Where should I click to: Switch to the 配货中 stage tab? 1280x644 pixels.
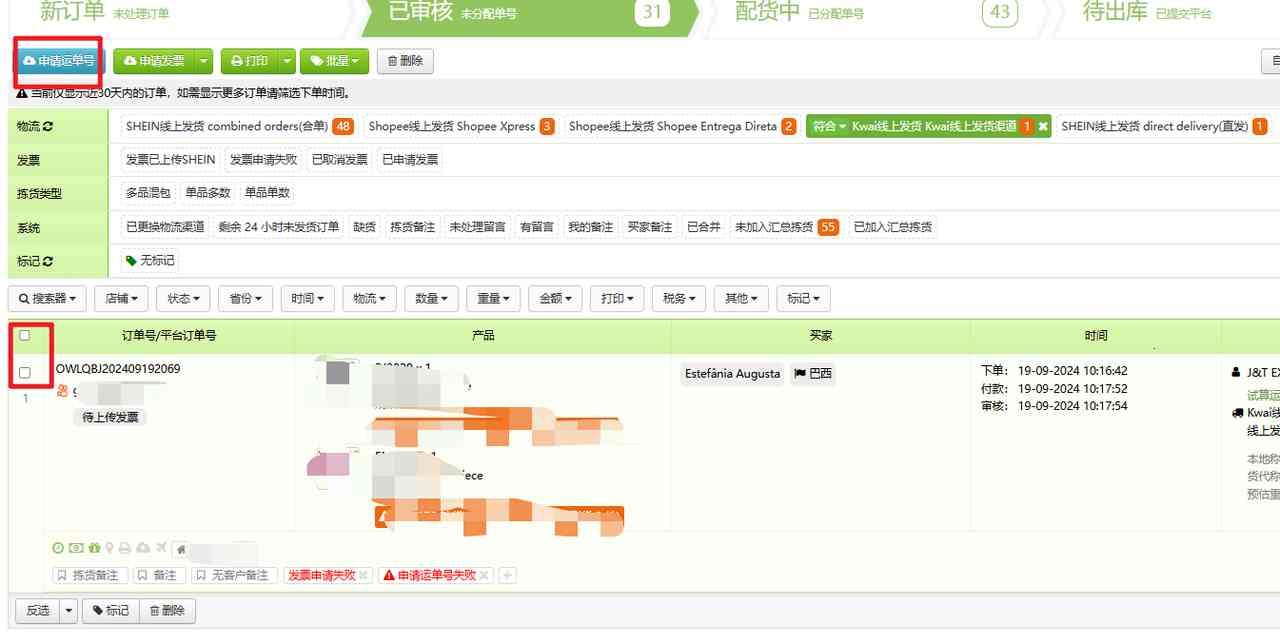point(768,12)
